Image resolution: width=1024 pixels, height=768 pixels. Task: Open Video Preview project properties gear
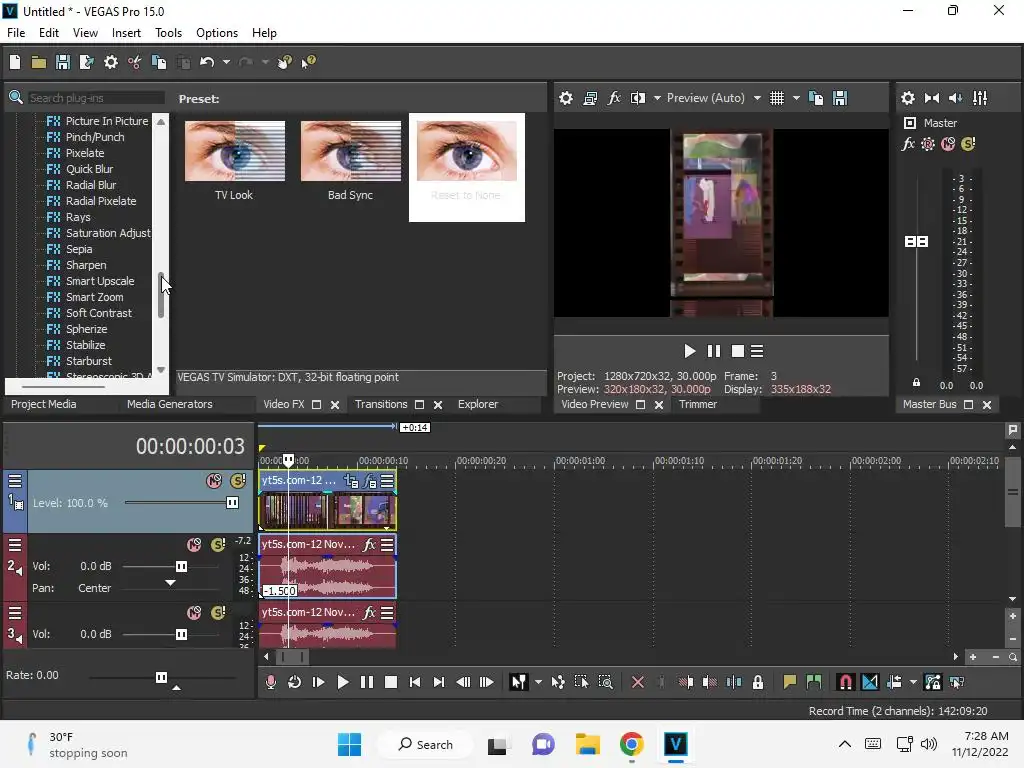566,98
